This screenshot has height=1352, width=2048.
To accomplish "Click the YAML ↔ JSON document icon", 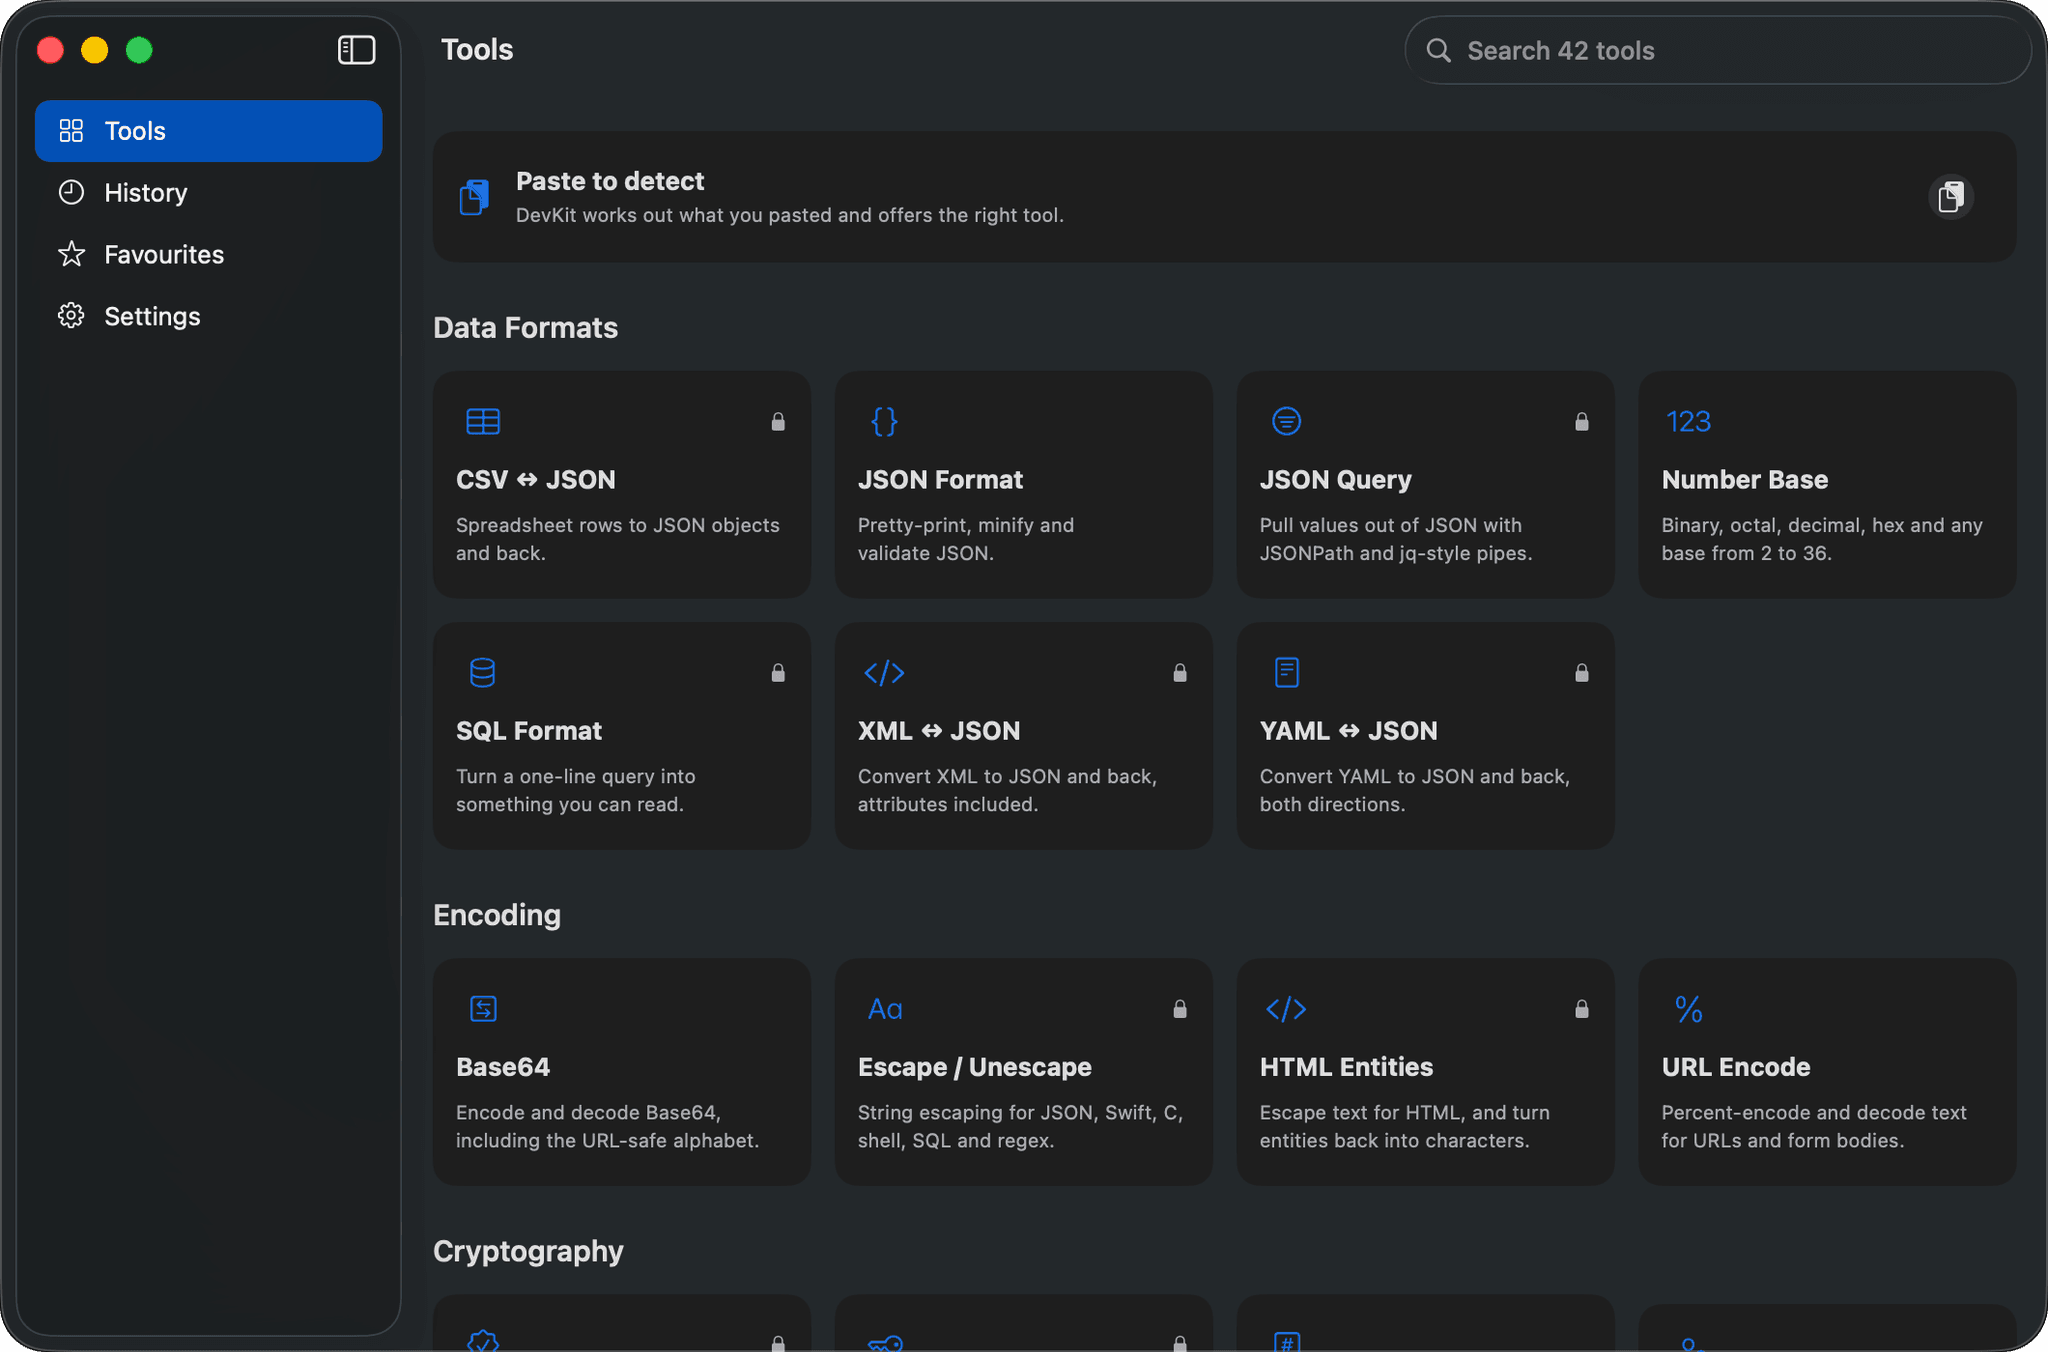I will 1287,673.
